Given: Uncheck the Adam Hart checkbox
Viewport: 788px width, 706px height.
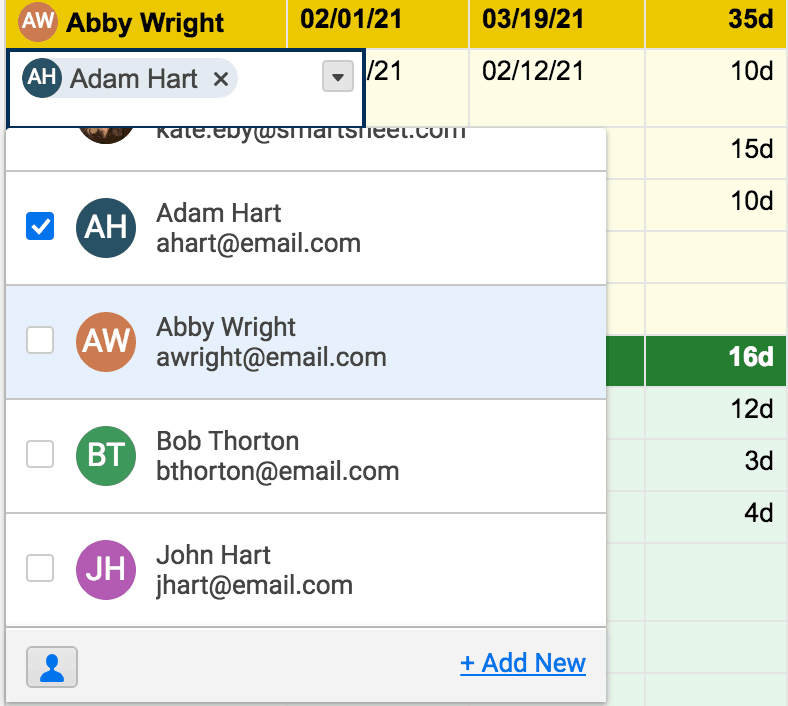Looking at the screenshot, I should click(40, 226).
